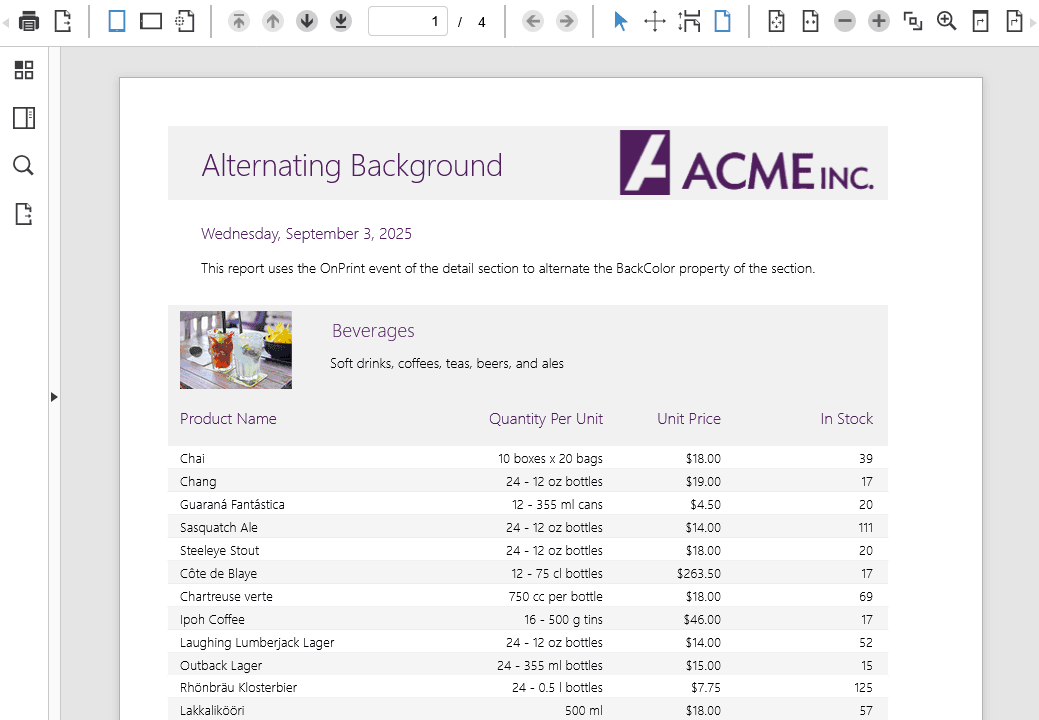This screenshot has height=720, width=1039.
Task: Go to the previous page
Action: tap(273, 21)
